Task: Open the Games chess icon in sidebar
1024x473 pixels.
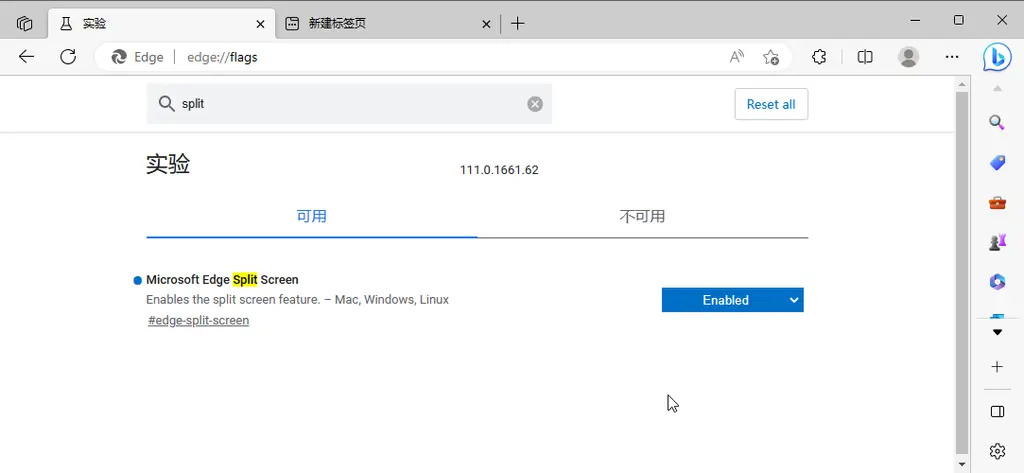Action: (x=996, y=242)
